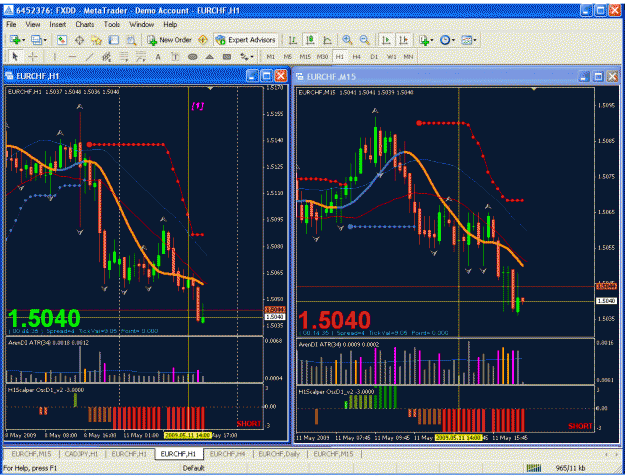Click the large red 1.5040 price label
The width and height of the screenshot is (625, 476).
(x=335, y=320)
